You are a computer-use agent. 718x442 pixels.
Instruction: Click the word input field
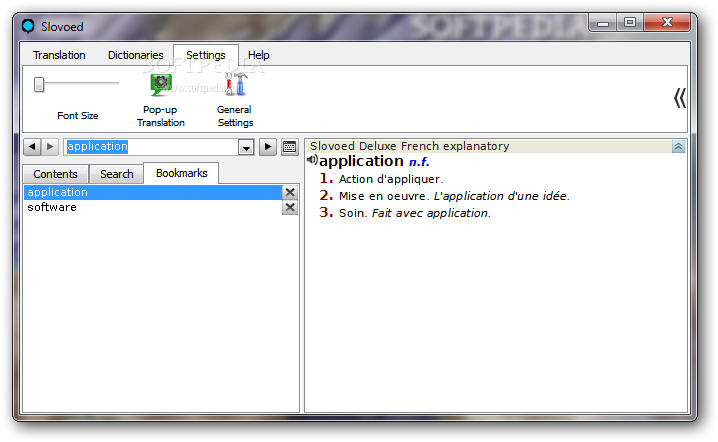[151, 147]
